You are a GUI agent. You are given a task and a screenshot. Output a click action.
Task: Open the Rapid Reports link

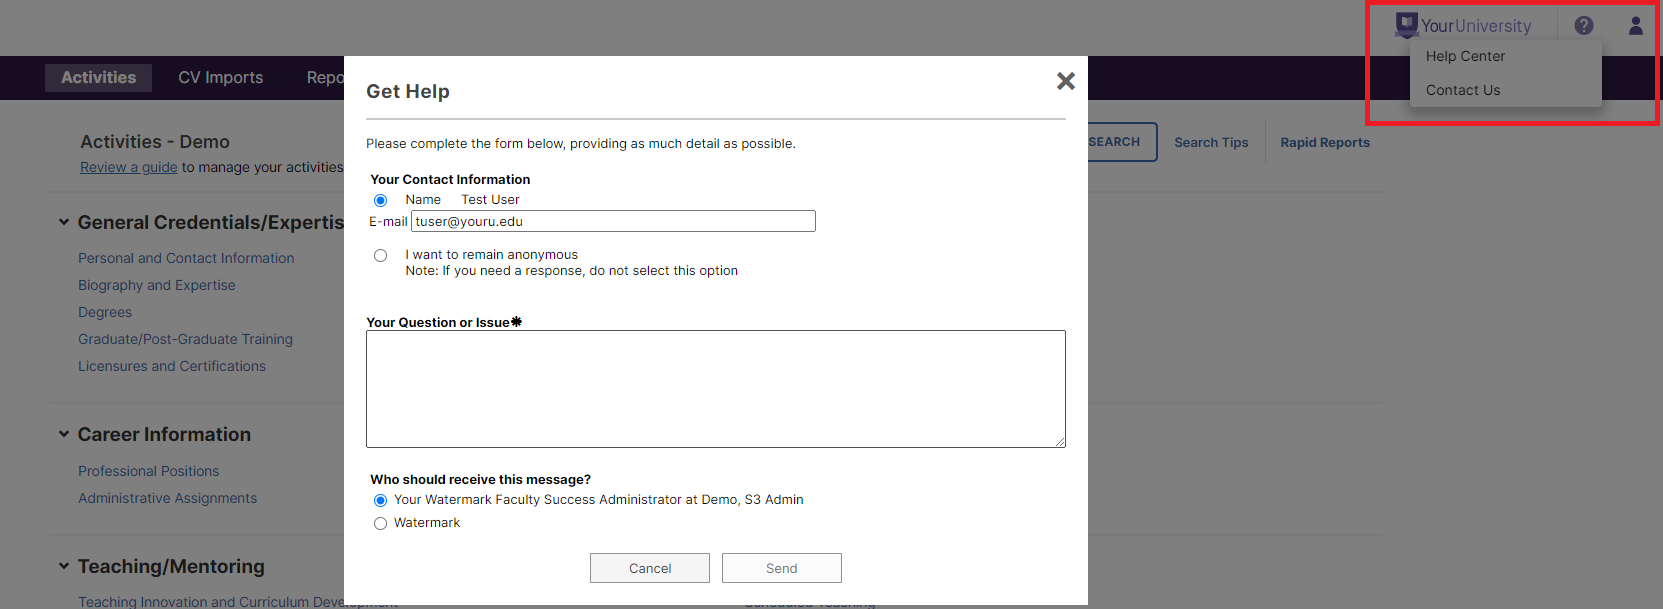pos(1324,143)
